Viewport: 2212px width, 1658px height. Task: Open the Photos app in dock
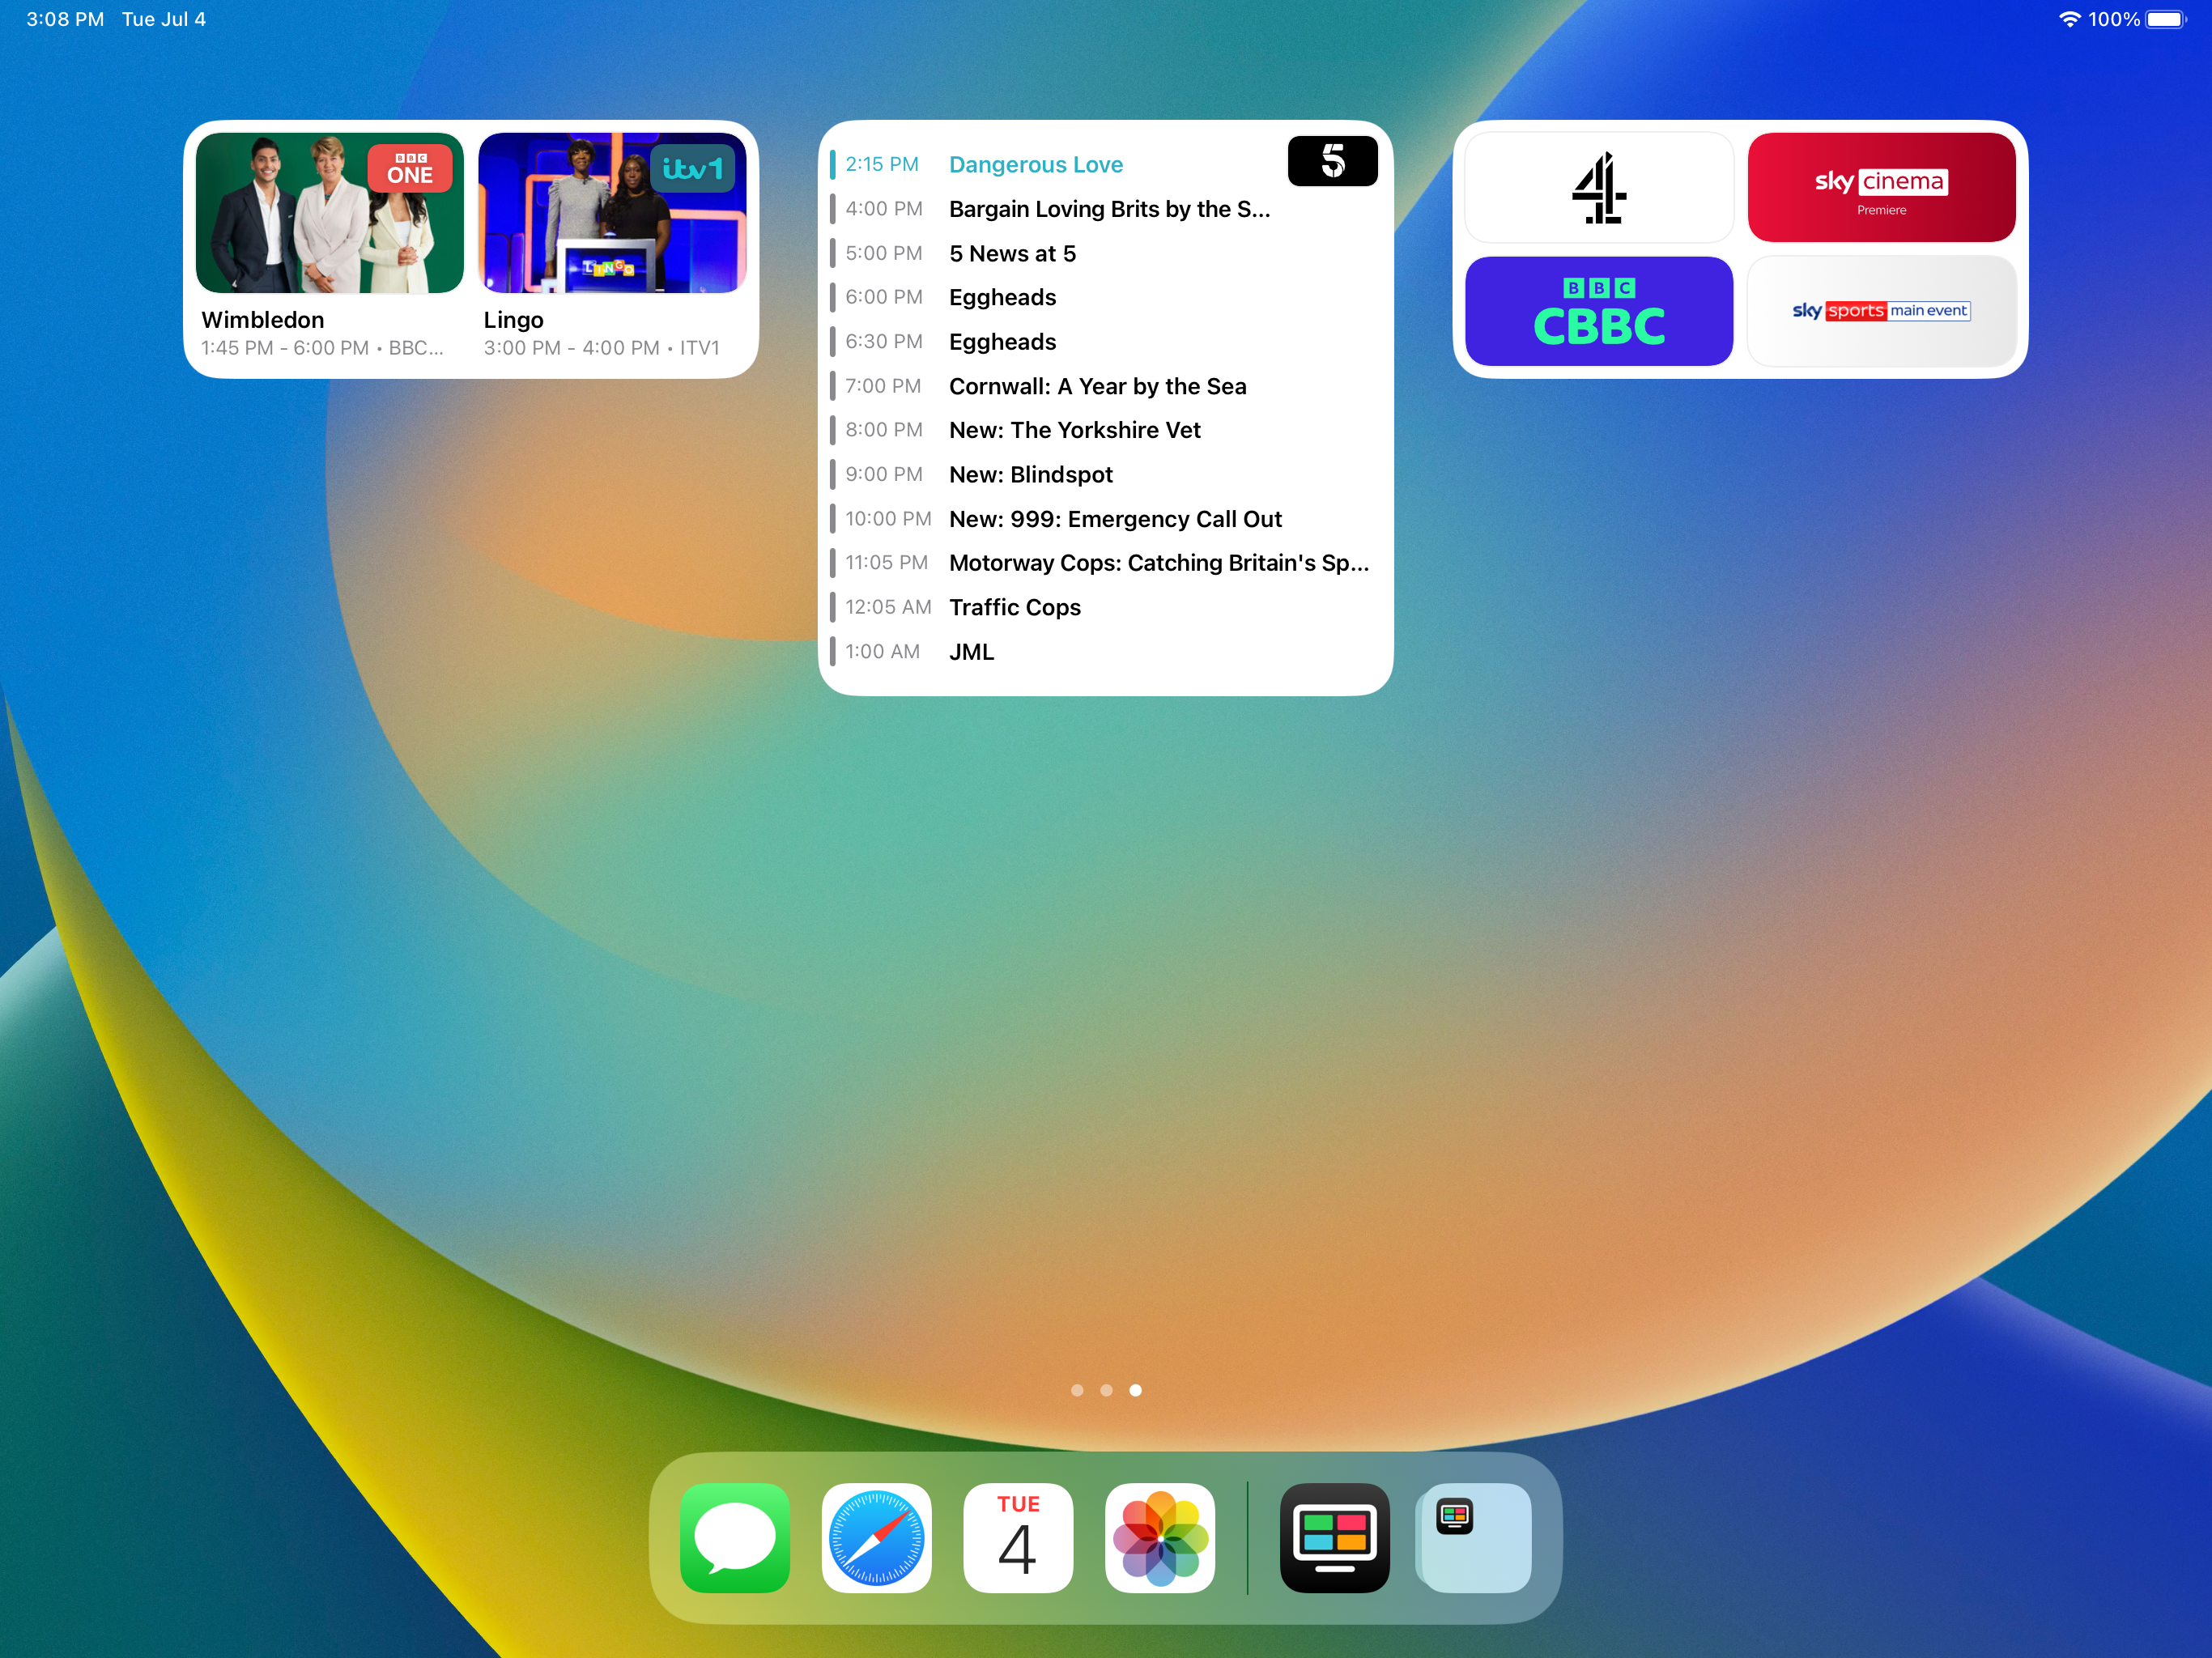click(x=1160, y=1537)
